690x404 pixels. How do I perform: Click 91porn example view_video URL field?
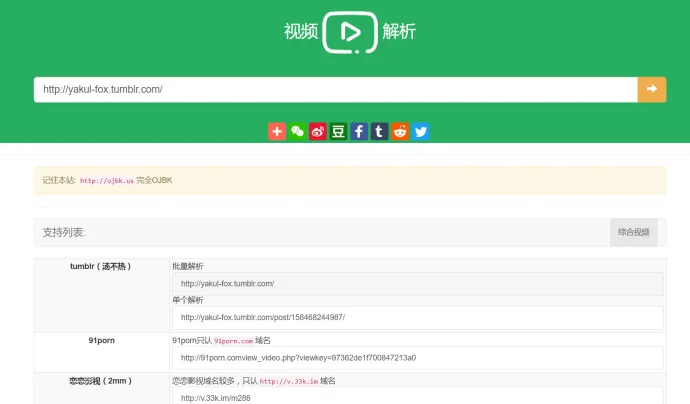click(x=418, y=358)
